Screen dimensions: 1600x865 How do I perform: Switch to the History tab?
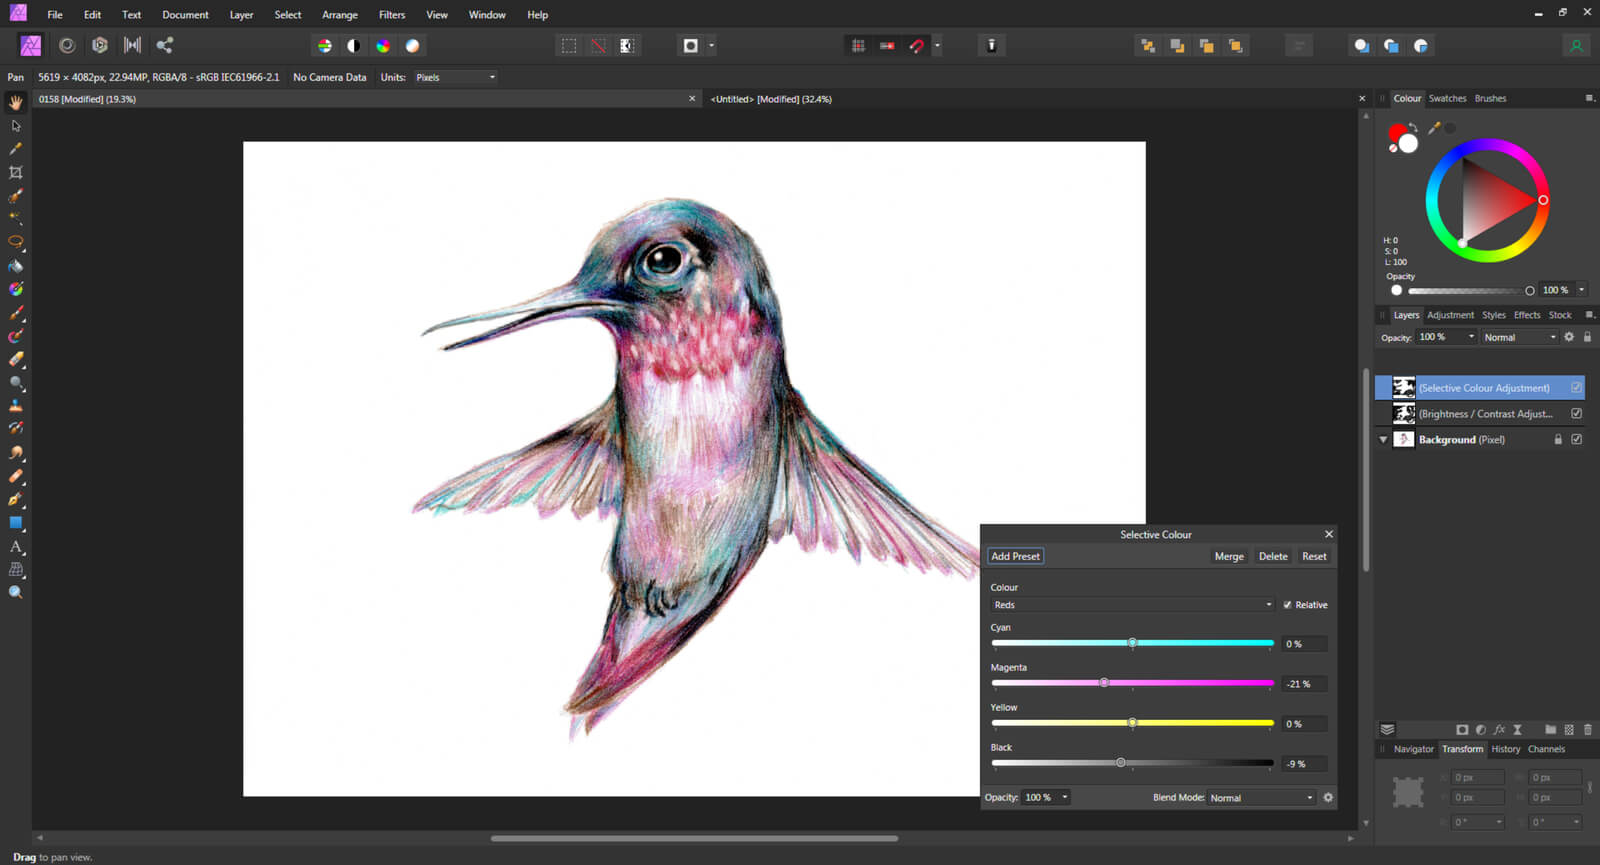click(x=1505, y=749)
